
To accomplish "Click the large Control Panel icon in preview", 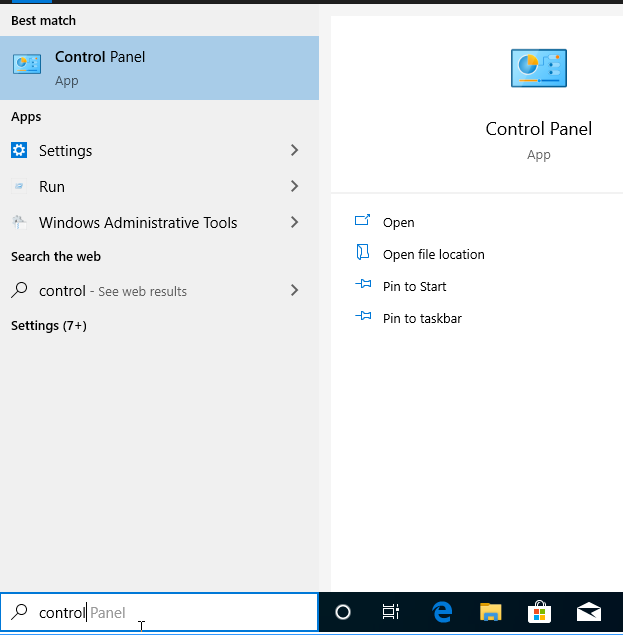I will click(x=538, y=69).
